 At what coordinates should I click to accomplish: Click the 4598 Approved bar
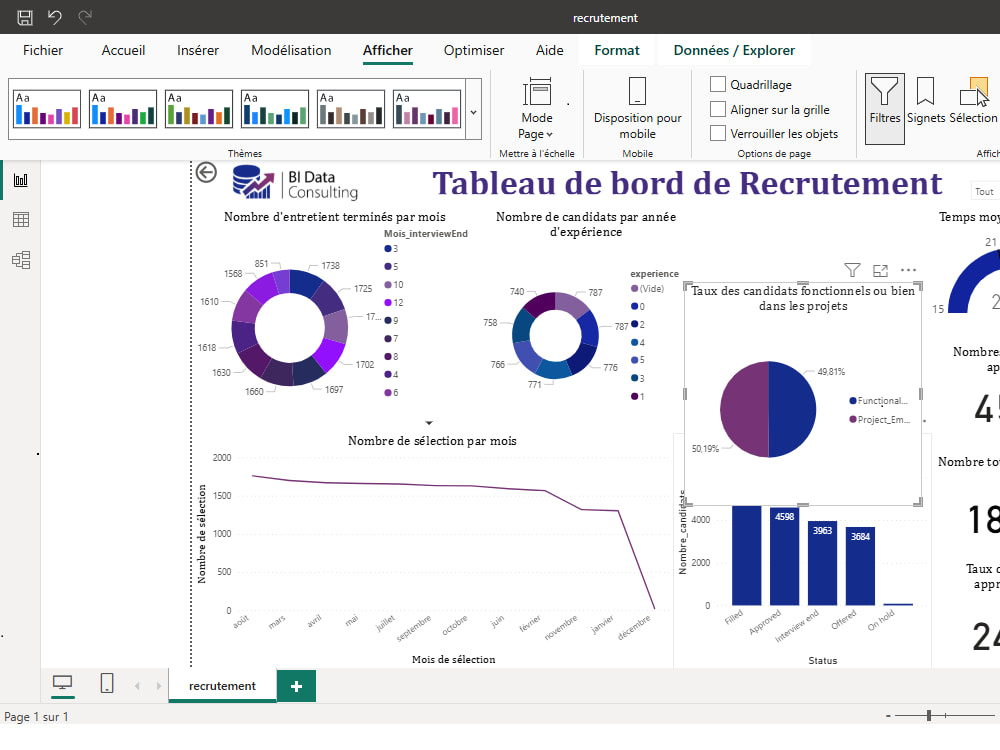pyautogui.click(x=784, y=556)
